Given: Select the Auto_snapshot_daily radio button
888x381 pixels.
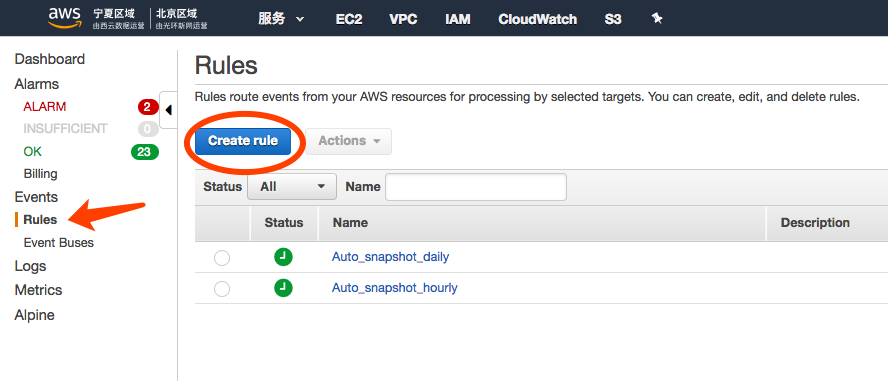Looking at the screenshot, I should (222, 258).
